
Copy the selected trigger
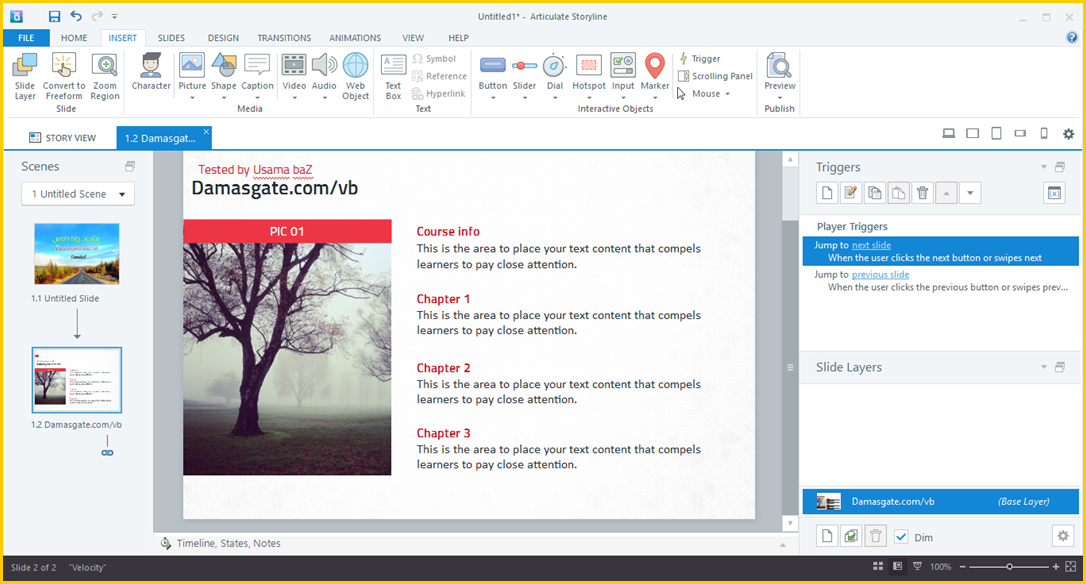coord(875,193)
